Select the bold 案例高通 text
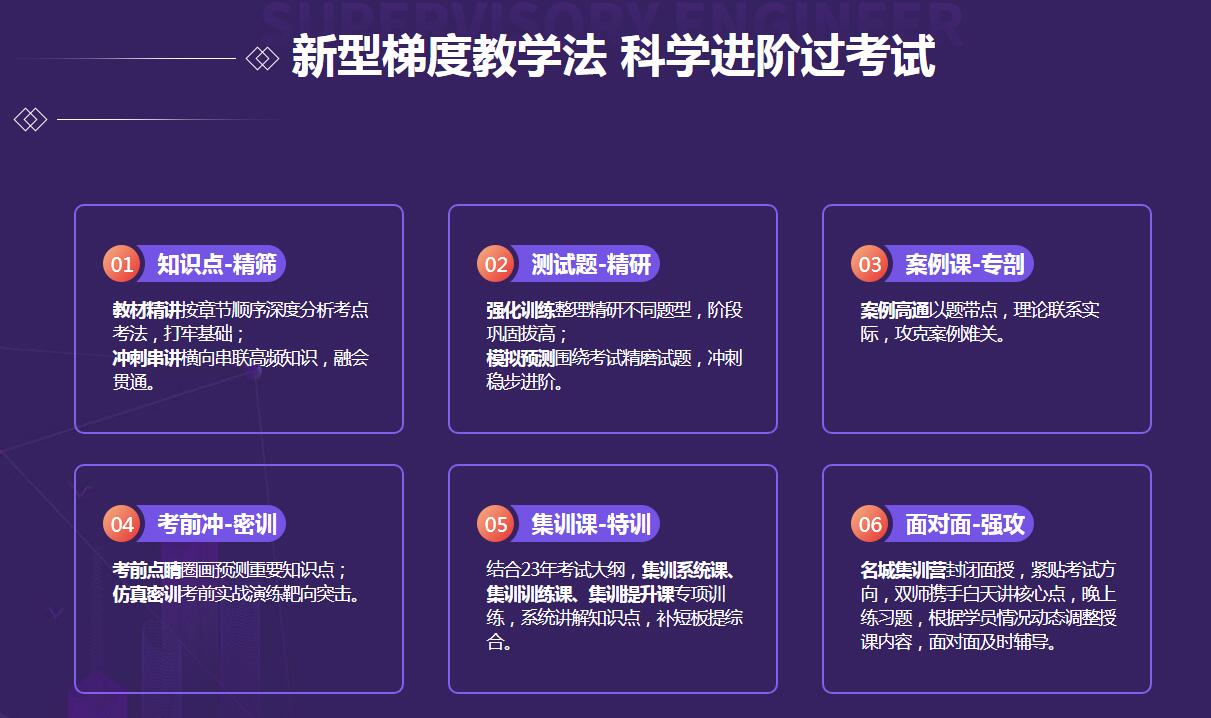 pyautogui.click(x=895, y=310)
